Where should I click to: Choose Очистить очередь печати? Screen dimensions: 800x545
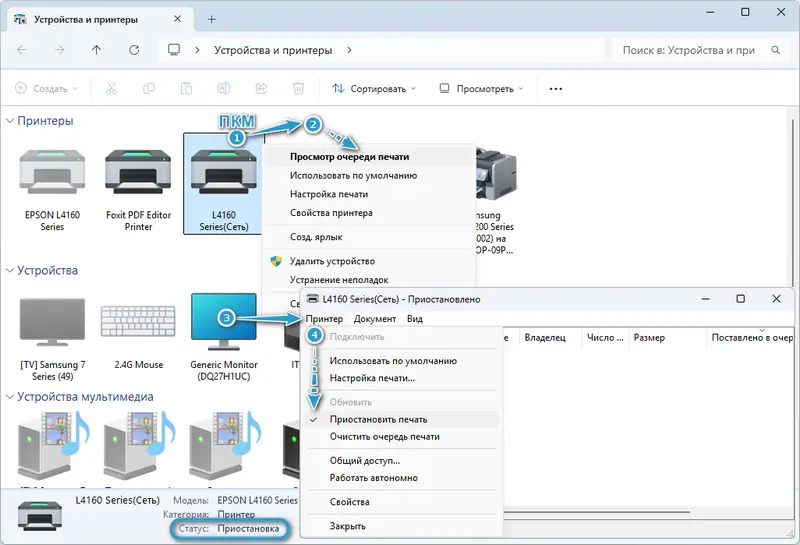click(403, 437)
